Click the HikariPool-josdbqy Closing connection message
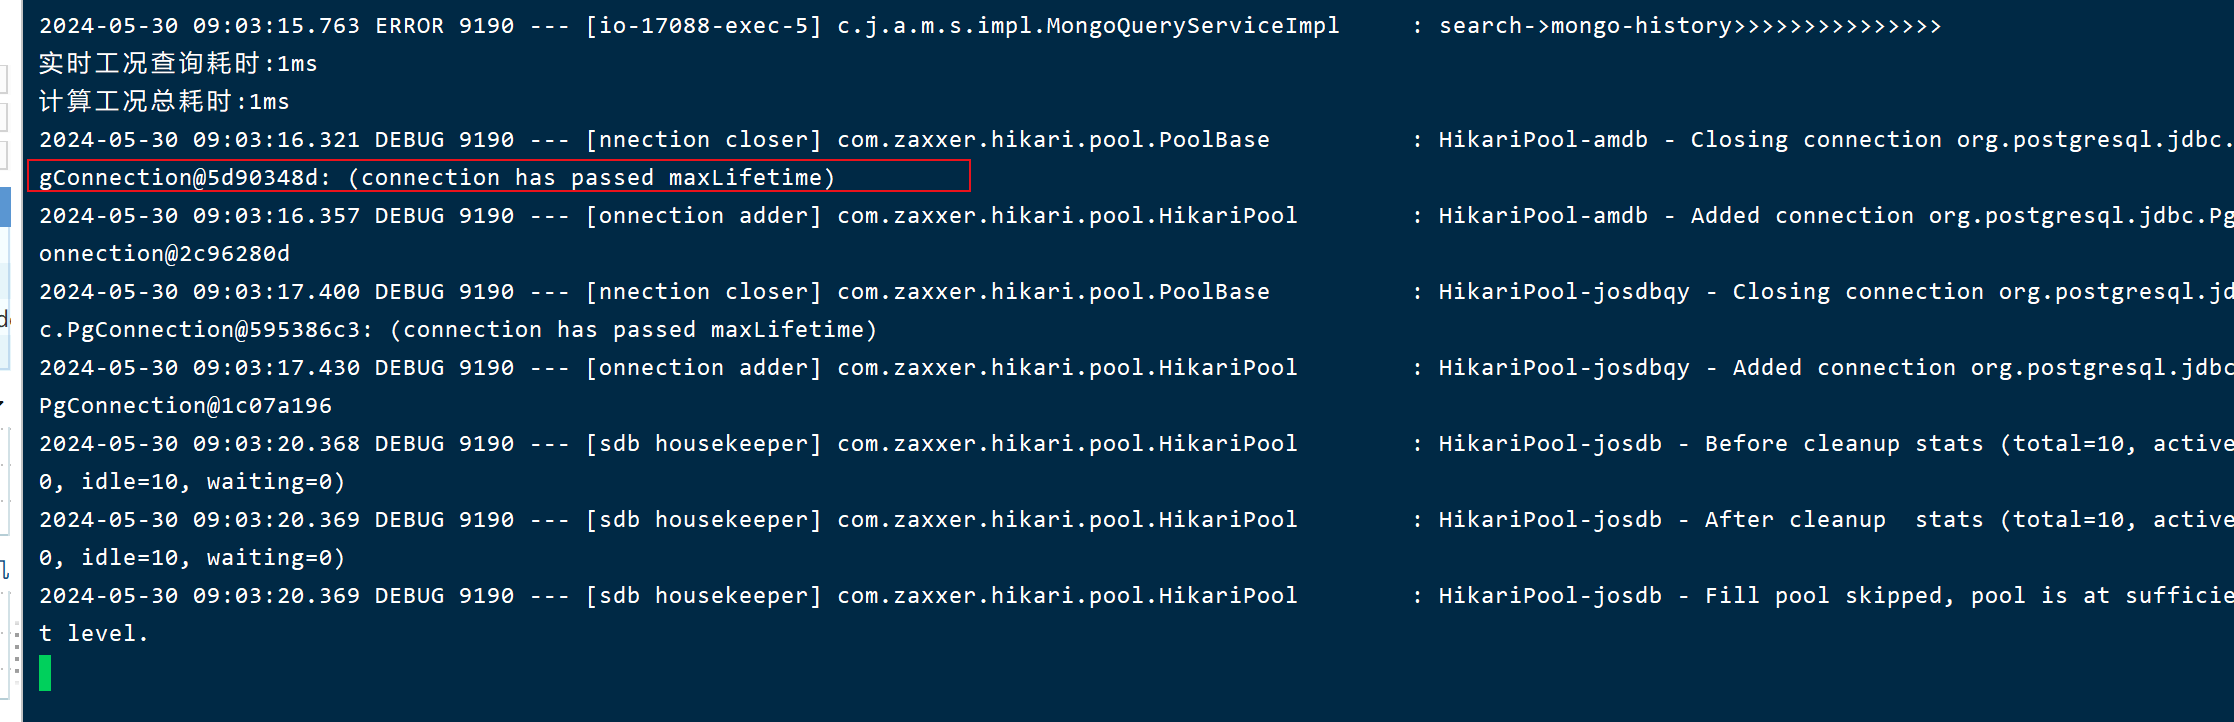This screenshot has height=722, width=2234. pyautogui.click(x=1836, y=292)
